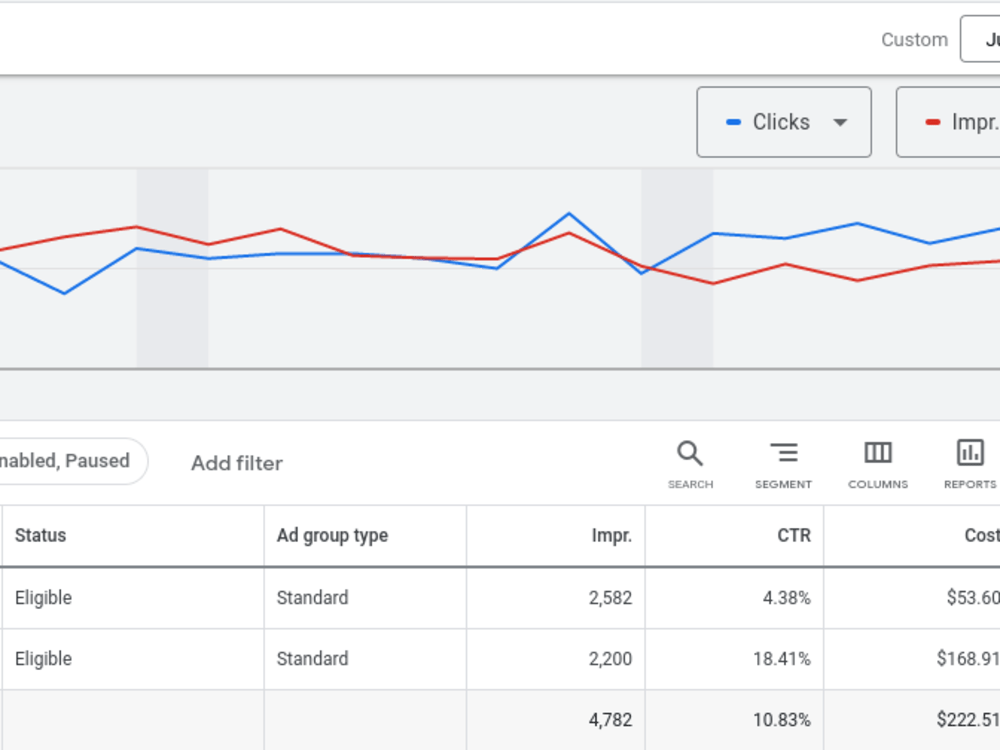Image resolution: width=1000 pixels, height=750 pixels.
Task: Open the Impr. metric dropdown
Action: coord(948,122)
